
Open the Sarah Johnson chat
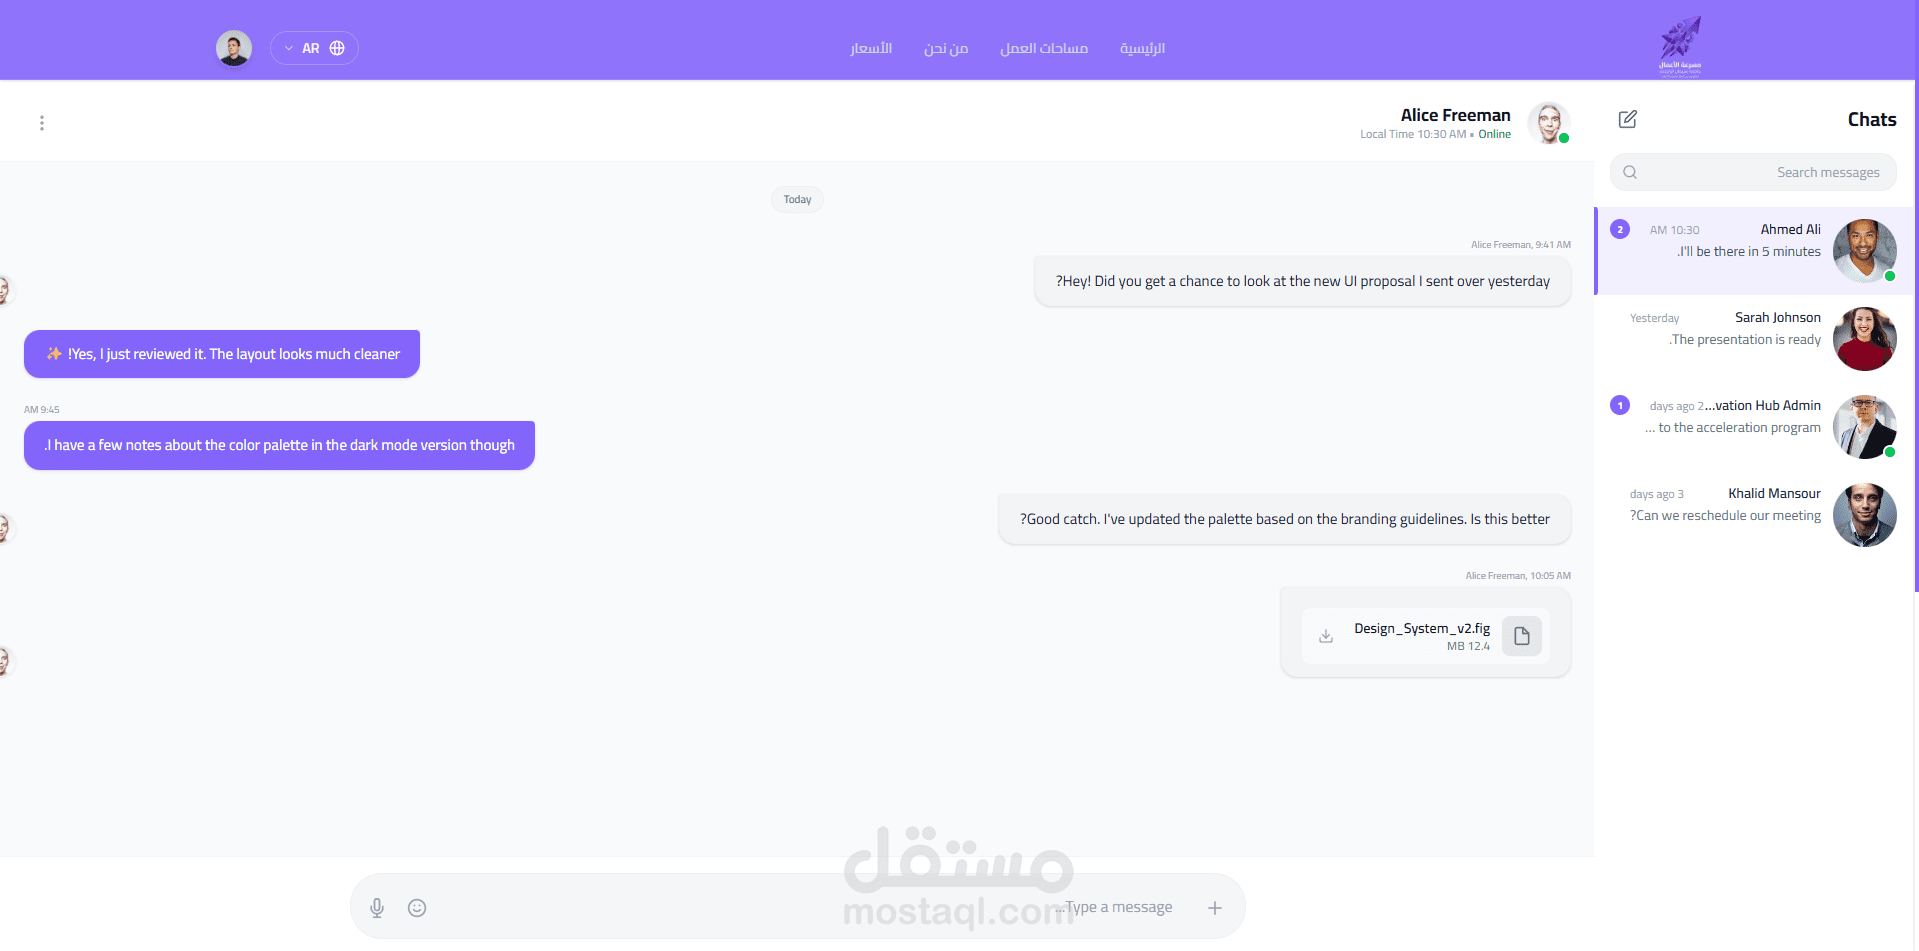(1754, 339)
